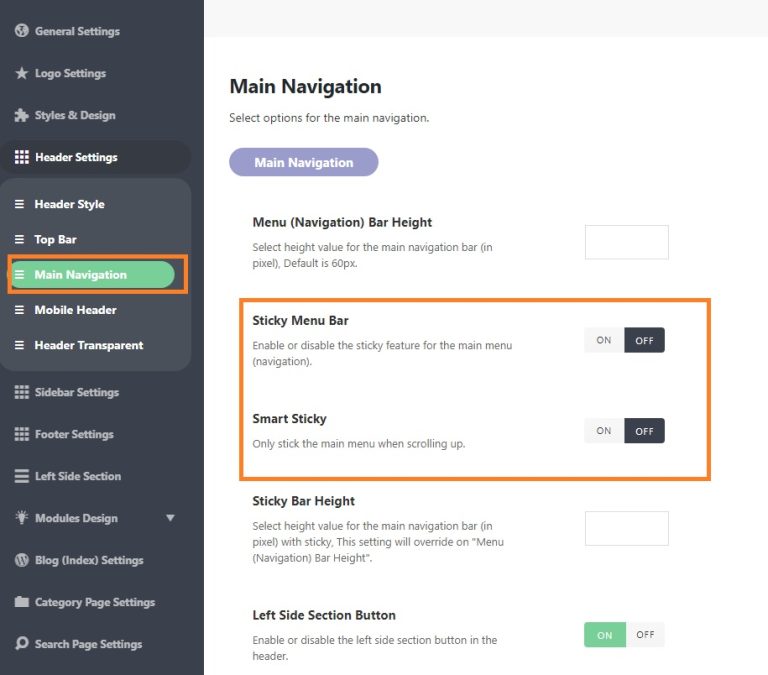Click the purple Main Navigation tab button
The image size is (768, 675).
304,162
